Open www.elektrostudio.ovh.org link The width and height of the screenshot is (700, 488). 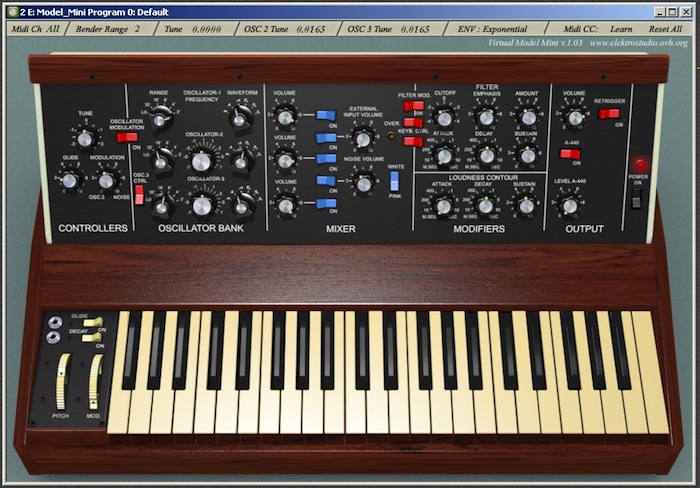[638, 43]
